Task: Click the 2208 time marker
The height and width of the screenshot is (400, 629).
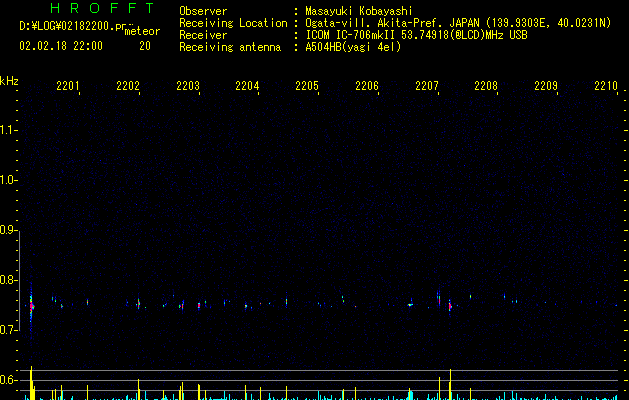Action: [x=486, y=85]
